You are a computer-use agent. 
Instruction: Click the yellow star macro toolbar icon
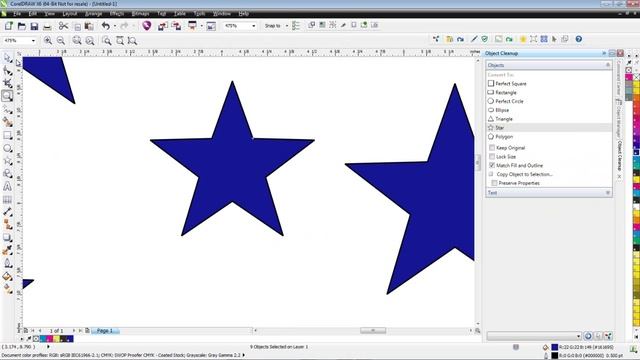coord(523,39)
